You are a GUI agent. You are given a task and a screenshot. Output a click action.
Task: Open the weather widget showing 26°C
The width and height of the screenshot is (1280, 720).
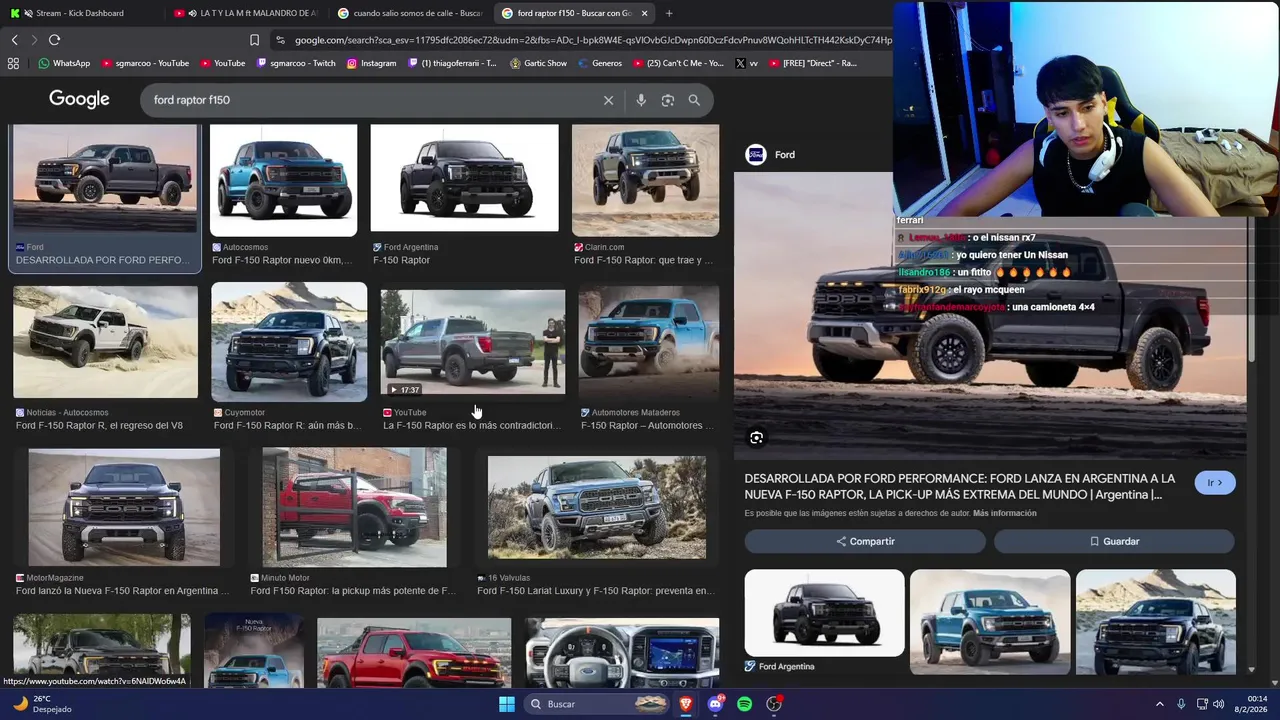[42, 704]
